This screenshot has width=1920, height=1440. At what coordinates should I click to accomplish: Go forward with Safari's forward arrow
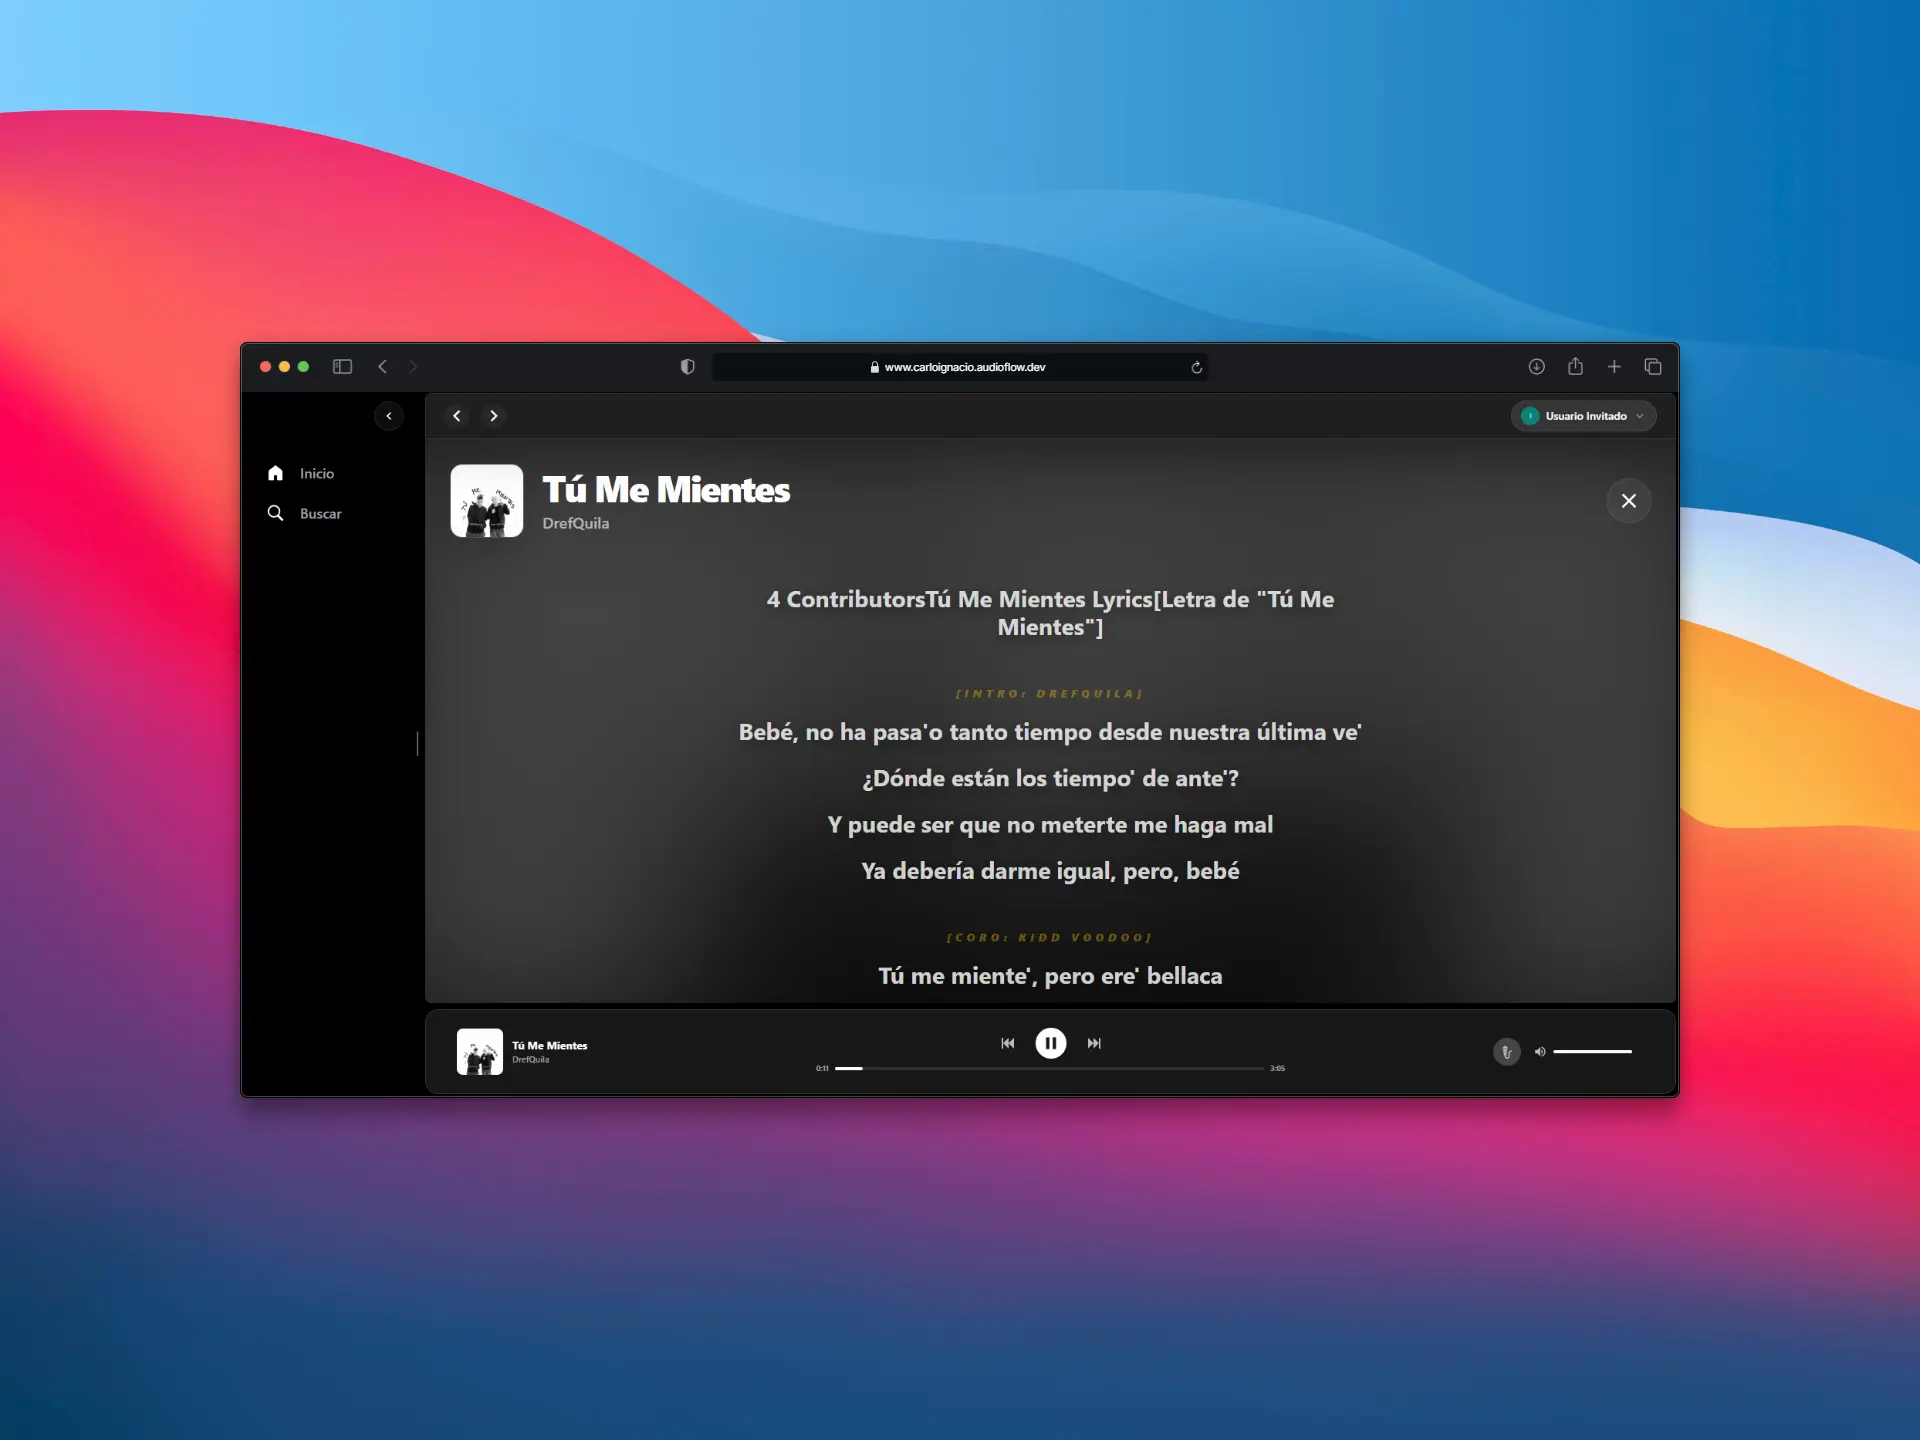coord(413,367)
